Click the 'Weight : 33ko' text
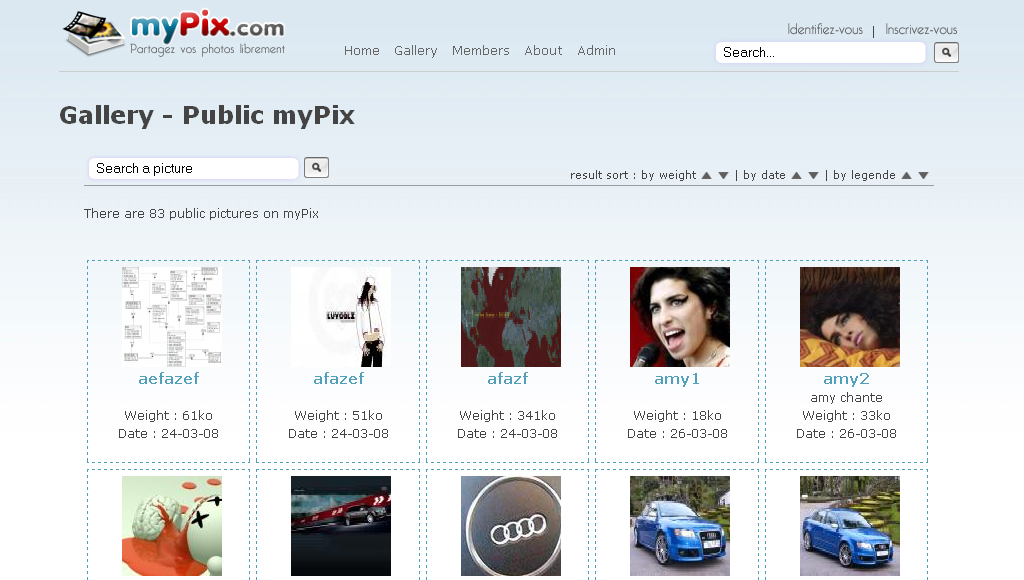Screen dimensions: 1024x580 tap(846, 415)
